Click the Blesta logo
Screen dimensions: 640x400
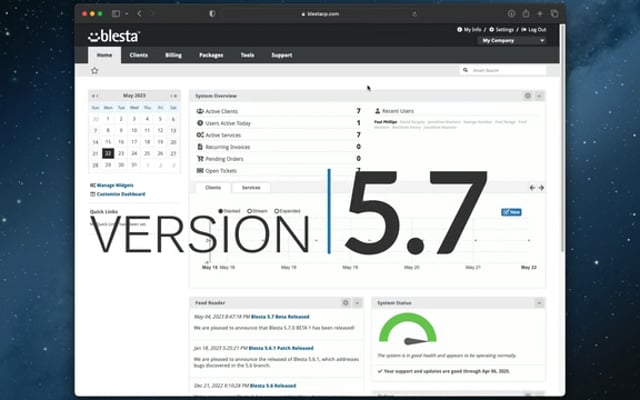click(114, 36)
